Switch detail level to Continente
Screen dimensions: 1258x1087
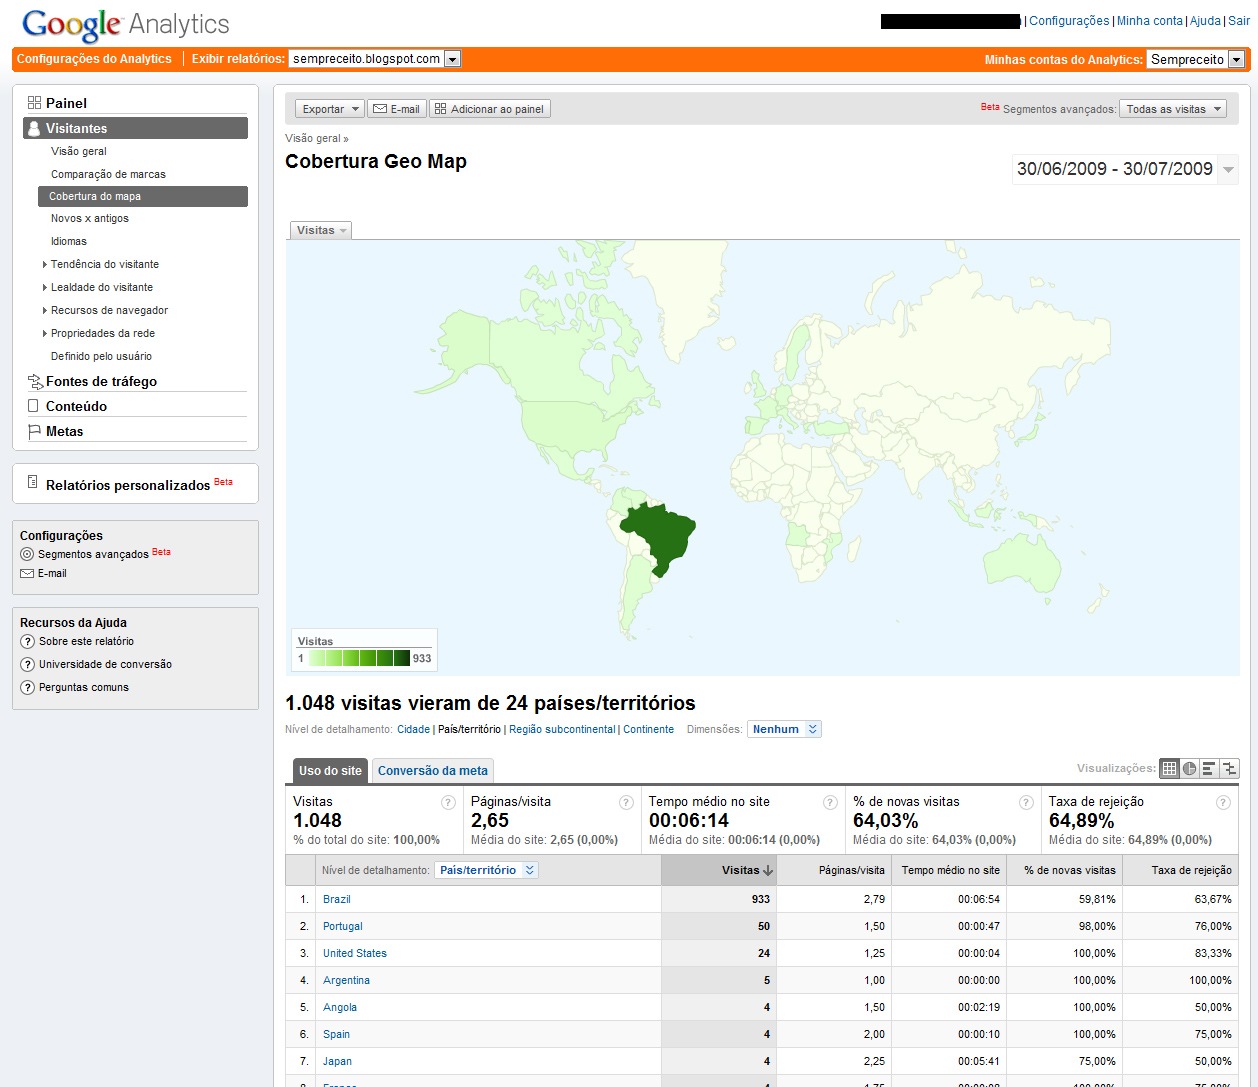click(648, 729)
